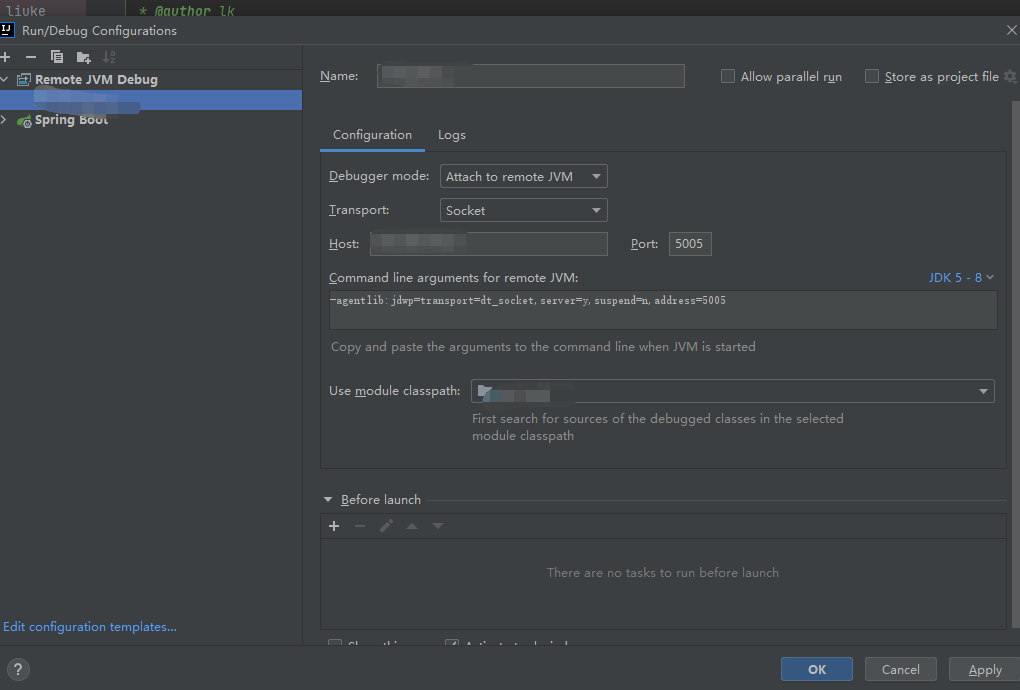
Task: Add a new configuration with the plus icon
Action: 5,57
